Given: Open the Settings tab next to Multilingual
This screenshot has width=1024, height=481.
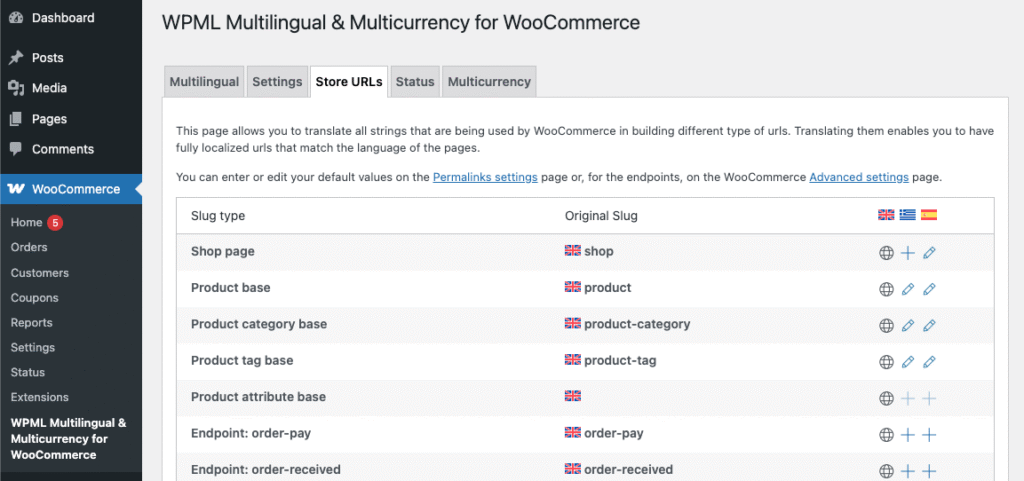Looking at the screenshot, I should (277, 82).
